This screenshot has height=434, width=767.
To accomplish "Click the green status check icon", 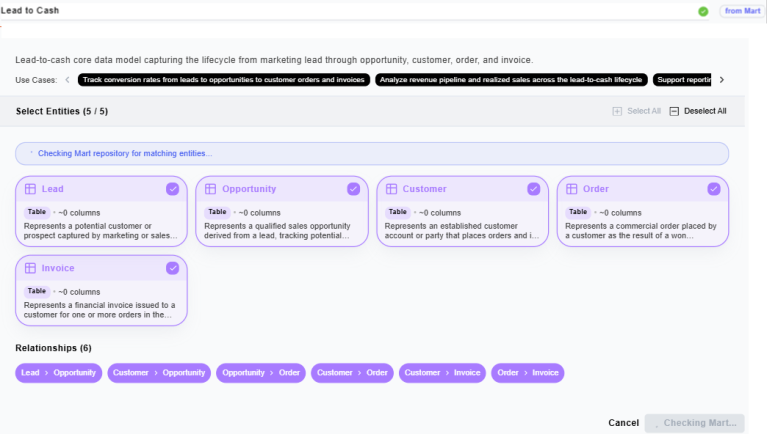I will click(x=703, y=11).
